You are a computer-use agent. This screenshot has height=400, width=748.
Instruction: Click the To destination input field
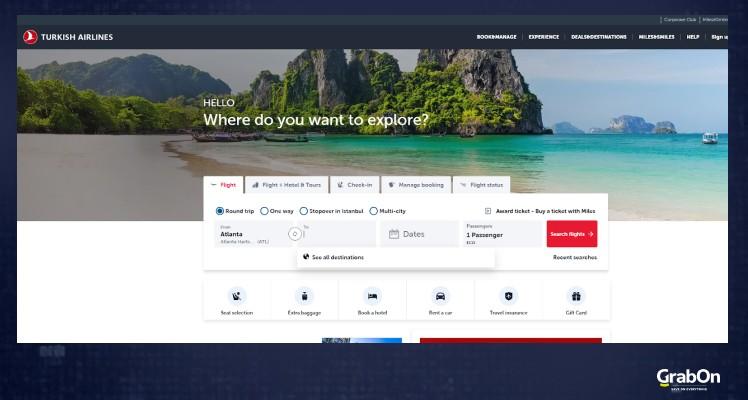340,236
